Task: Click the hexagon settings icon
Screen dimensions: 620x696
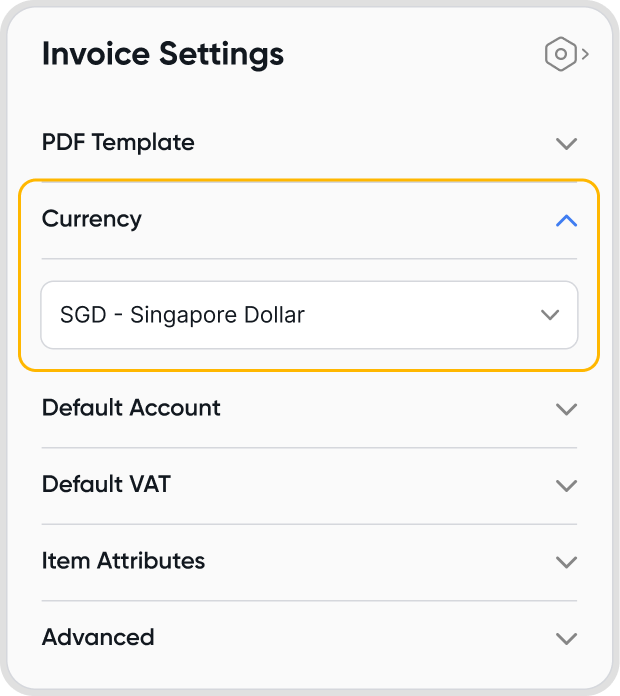Action: click(x=561, y=54)
